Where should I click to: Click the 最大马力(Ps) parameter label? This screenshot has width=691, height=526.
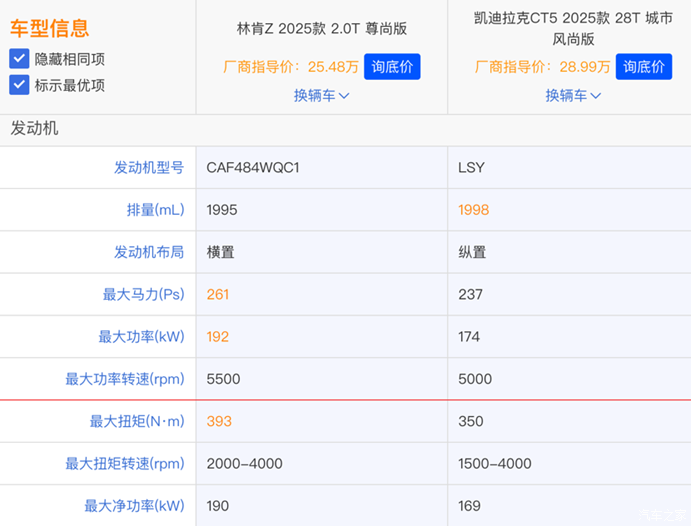[144, 294]
